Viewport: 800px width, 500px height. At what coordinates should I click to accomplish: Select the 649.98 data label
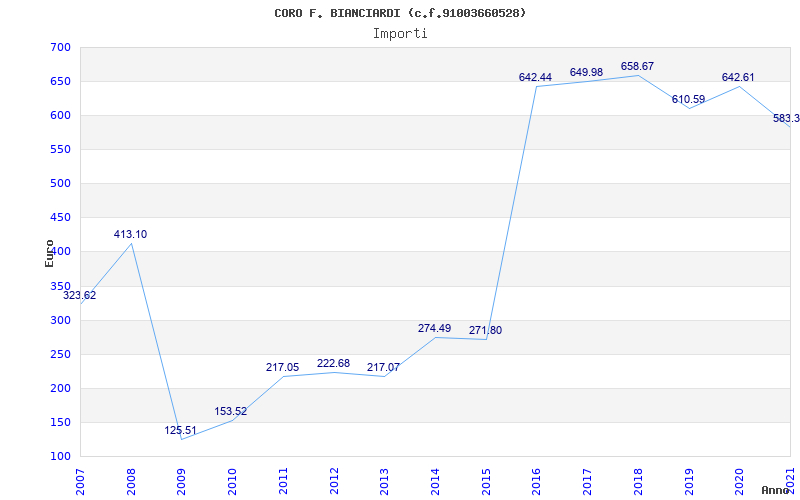click(x=586, y=72)
